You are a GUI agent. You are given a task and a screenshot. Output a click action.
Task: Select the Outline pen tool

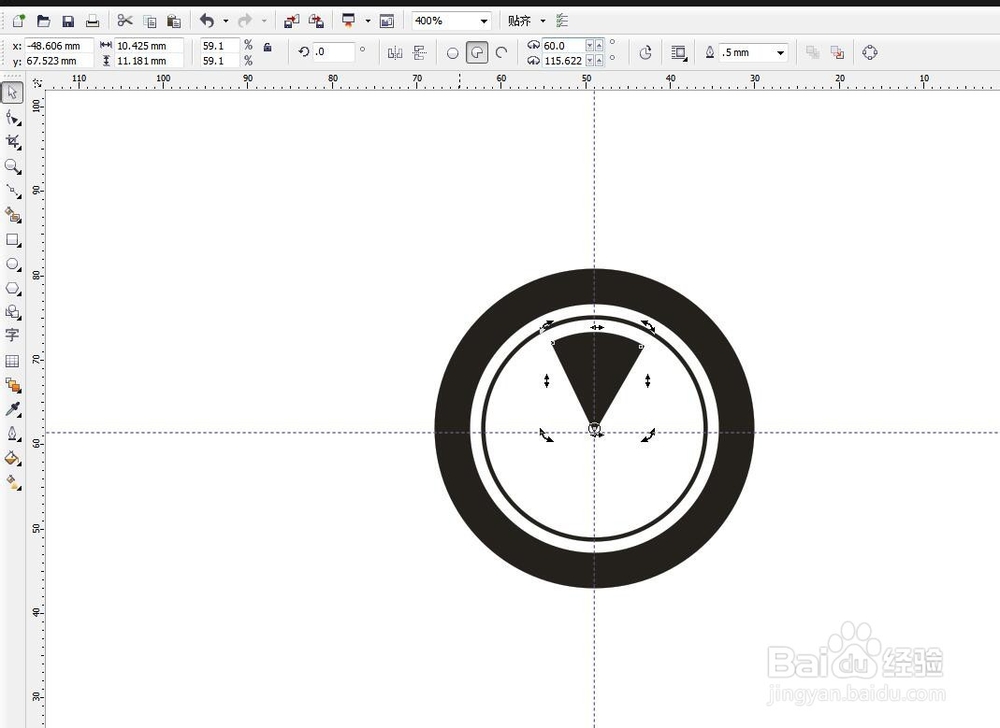tap(12, 433)
